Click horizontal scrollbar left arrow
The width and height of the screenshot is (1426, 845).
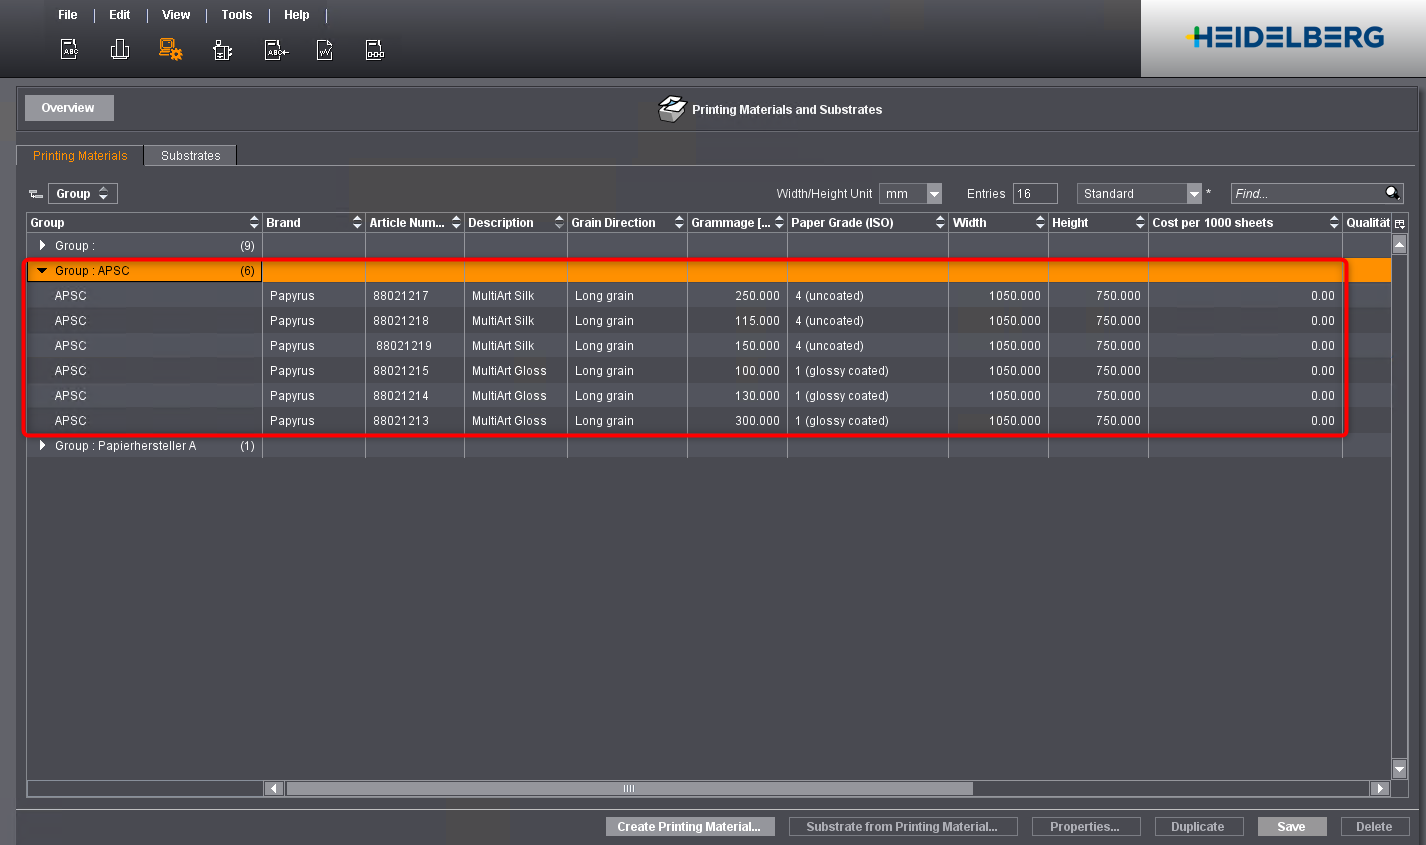coord(274,788)
